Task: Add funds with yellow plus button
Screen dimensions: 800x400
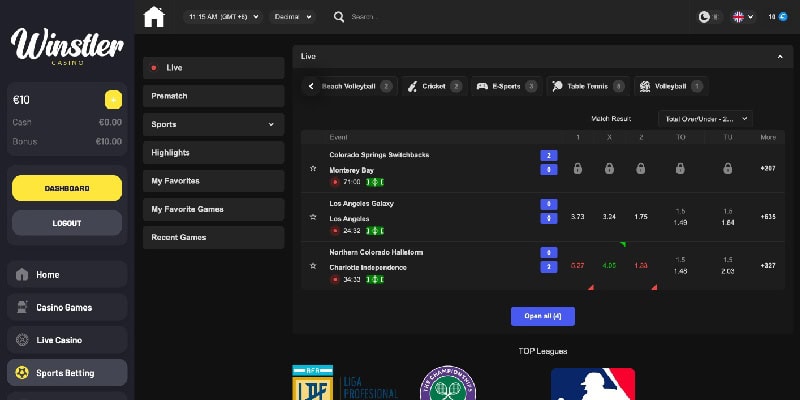Action: (113, 100)
